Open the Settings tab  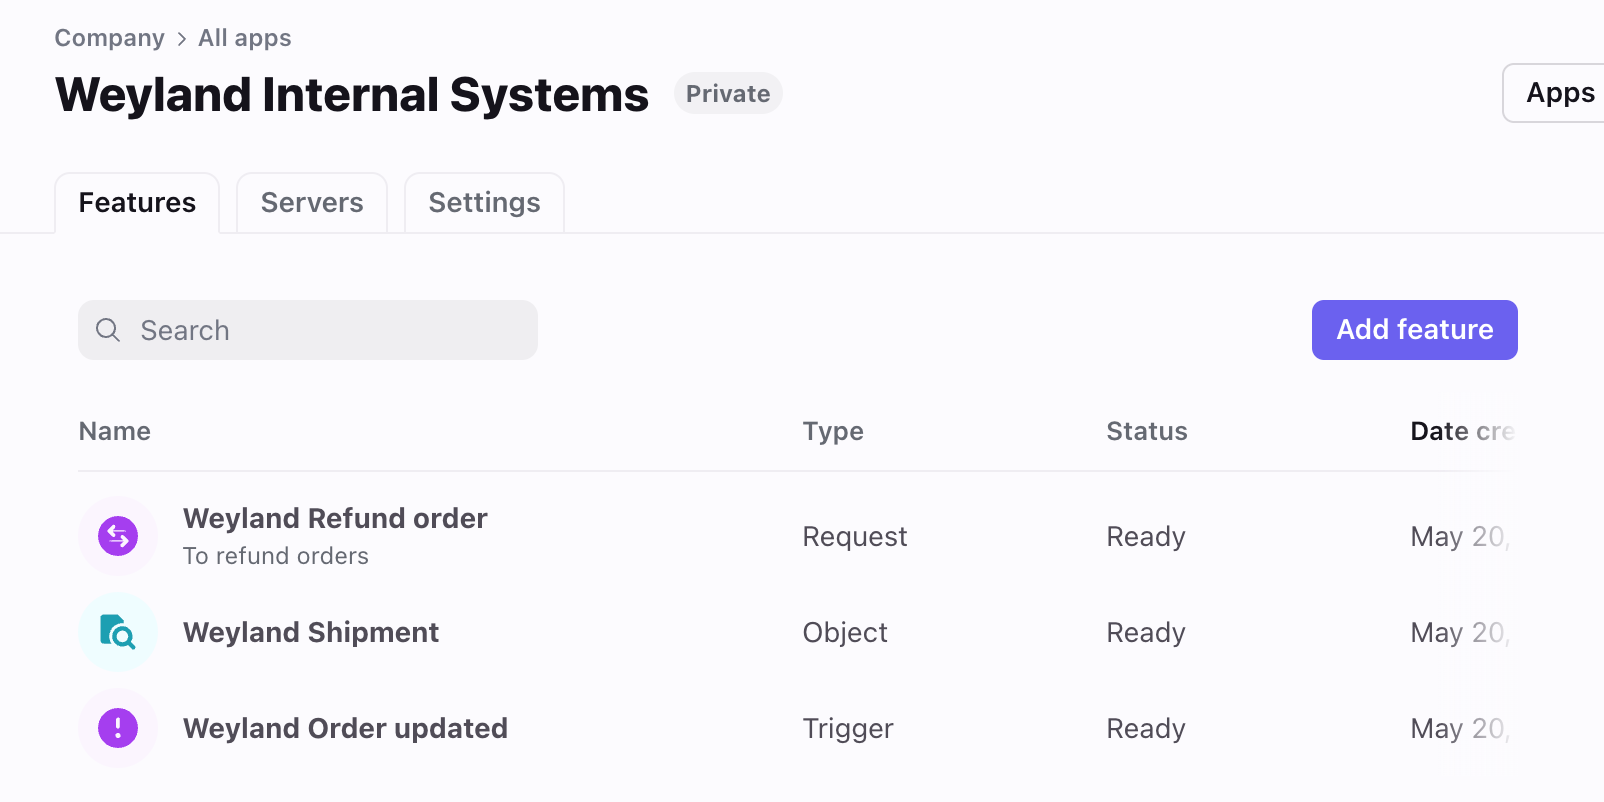(x=484, y=203)
